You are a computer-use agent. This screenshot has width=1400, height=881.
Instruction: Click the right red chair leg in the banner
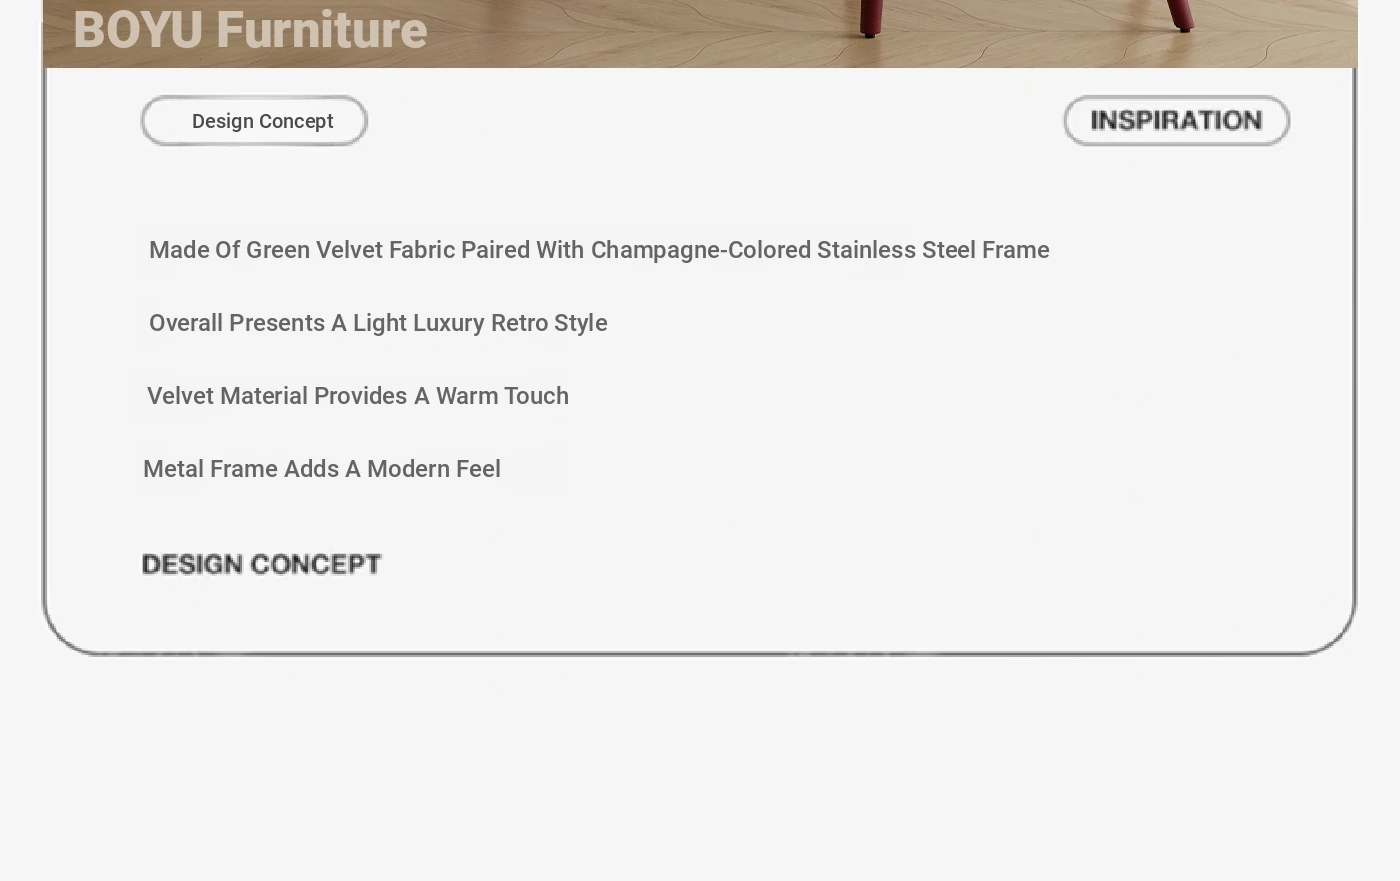(x=1180, y=15)
